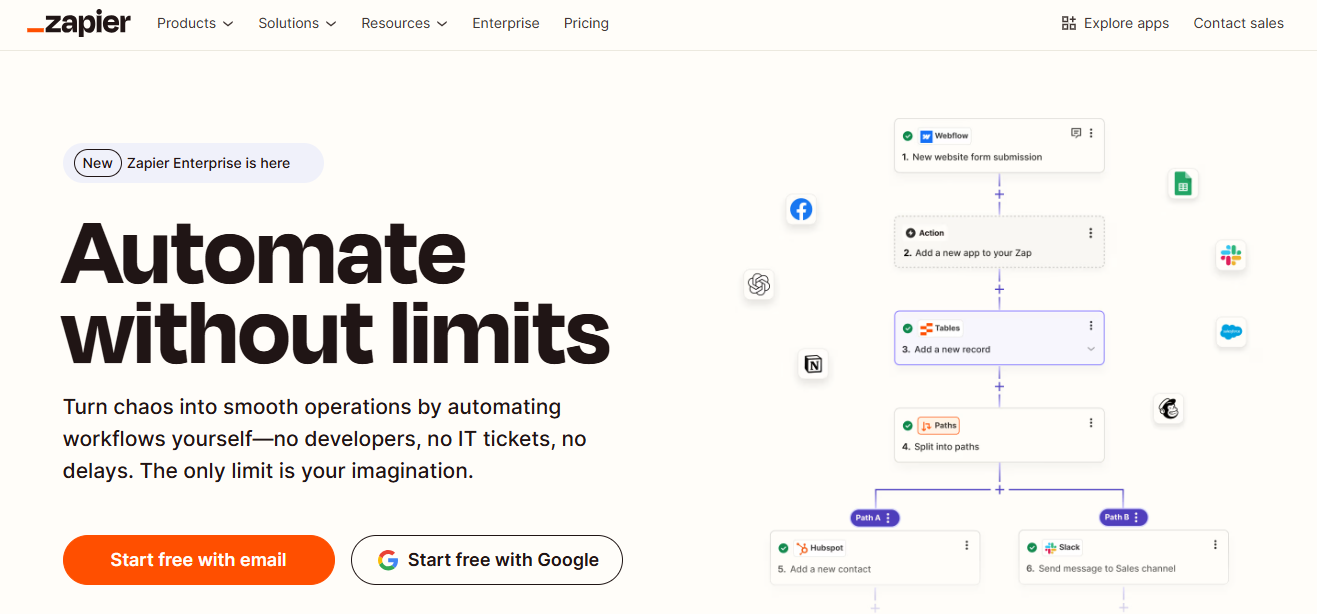Click the Salesforce cloud icon
This screenshot has height=614, width=1317.
point(1231,332)
